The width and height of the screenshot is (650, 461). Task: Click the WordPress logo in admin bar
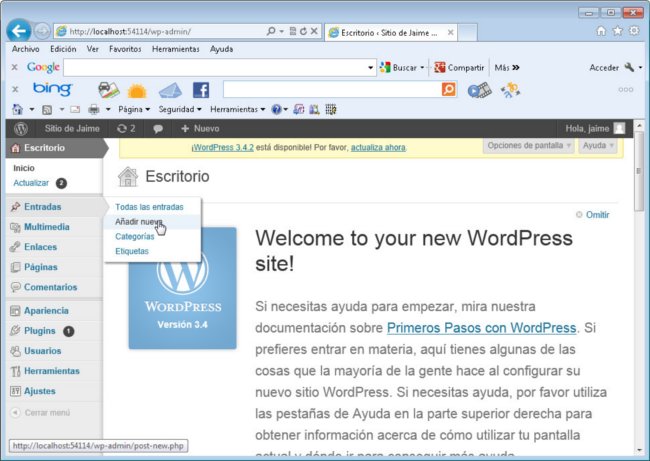[x=21, y=129]
